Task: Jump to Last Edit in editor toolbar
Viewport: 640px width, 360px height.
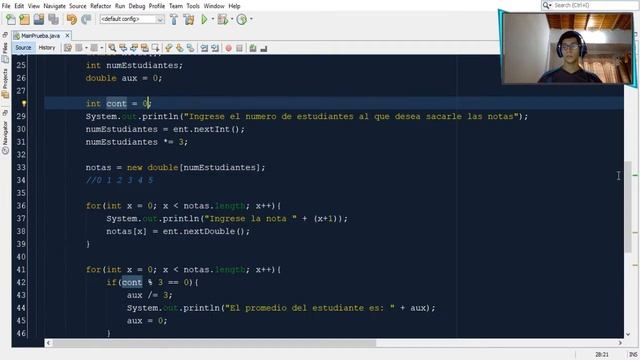Action: tap(68, 48)
